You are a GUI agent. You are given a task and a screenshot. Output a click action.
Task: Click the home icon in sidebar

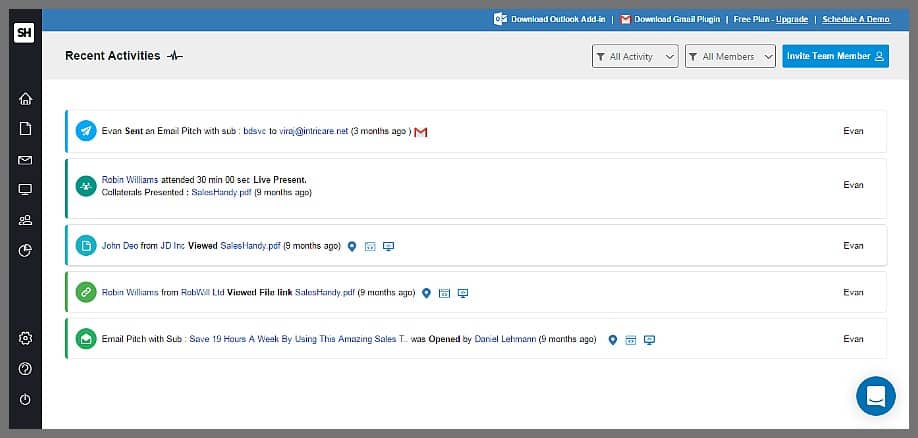[25, 99]
